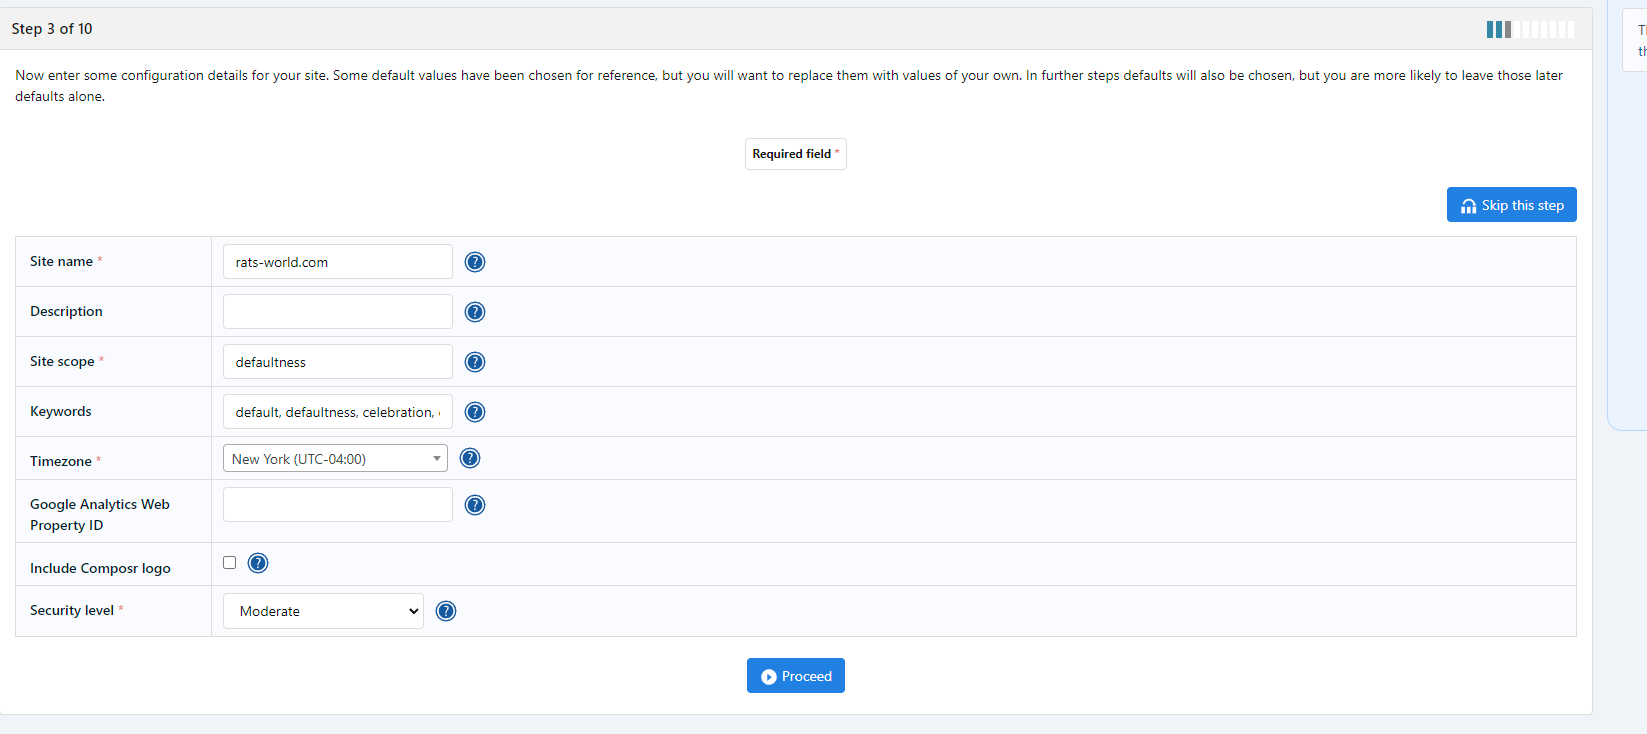The height and width of the screenshot is (734, 1647).
Task: Open the Timezone dropdown
Action: [x=335, y=459]
